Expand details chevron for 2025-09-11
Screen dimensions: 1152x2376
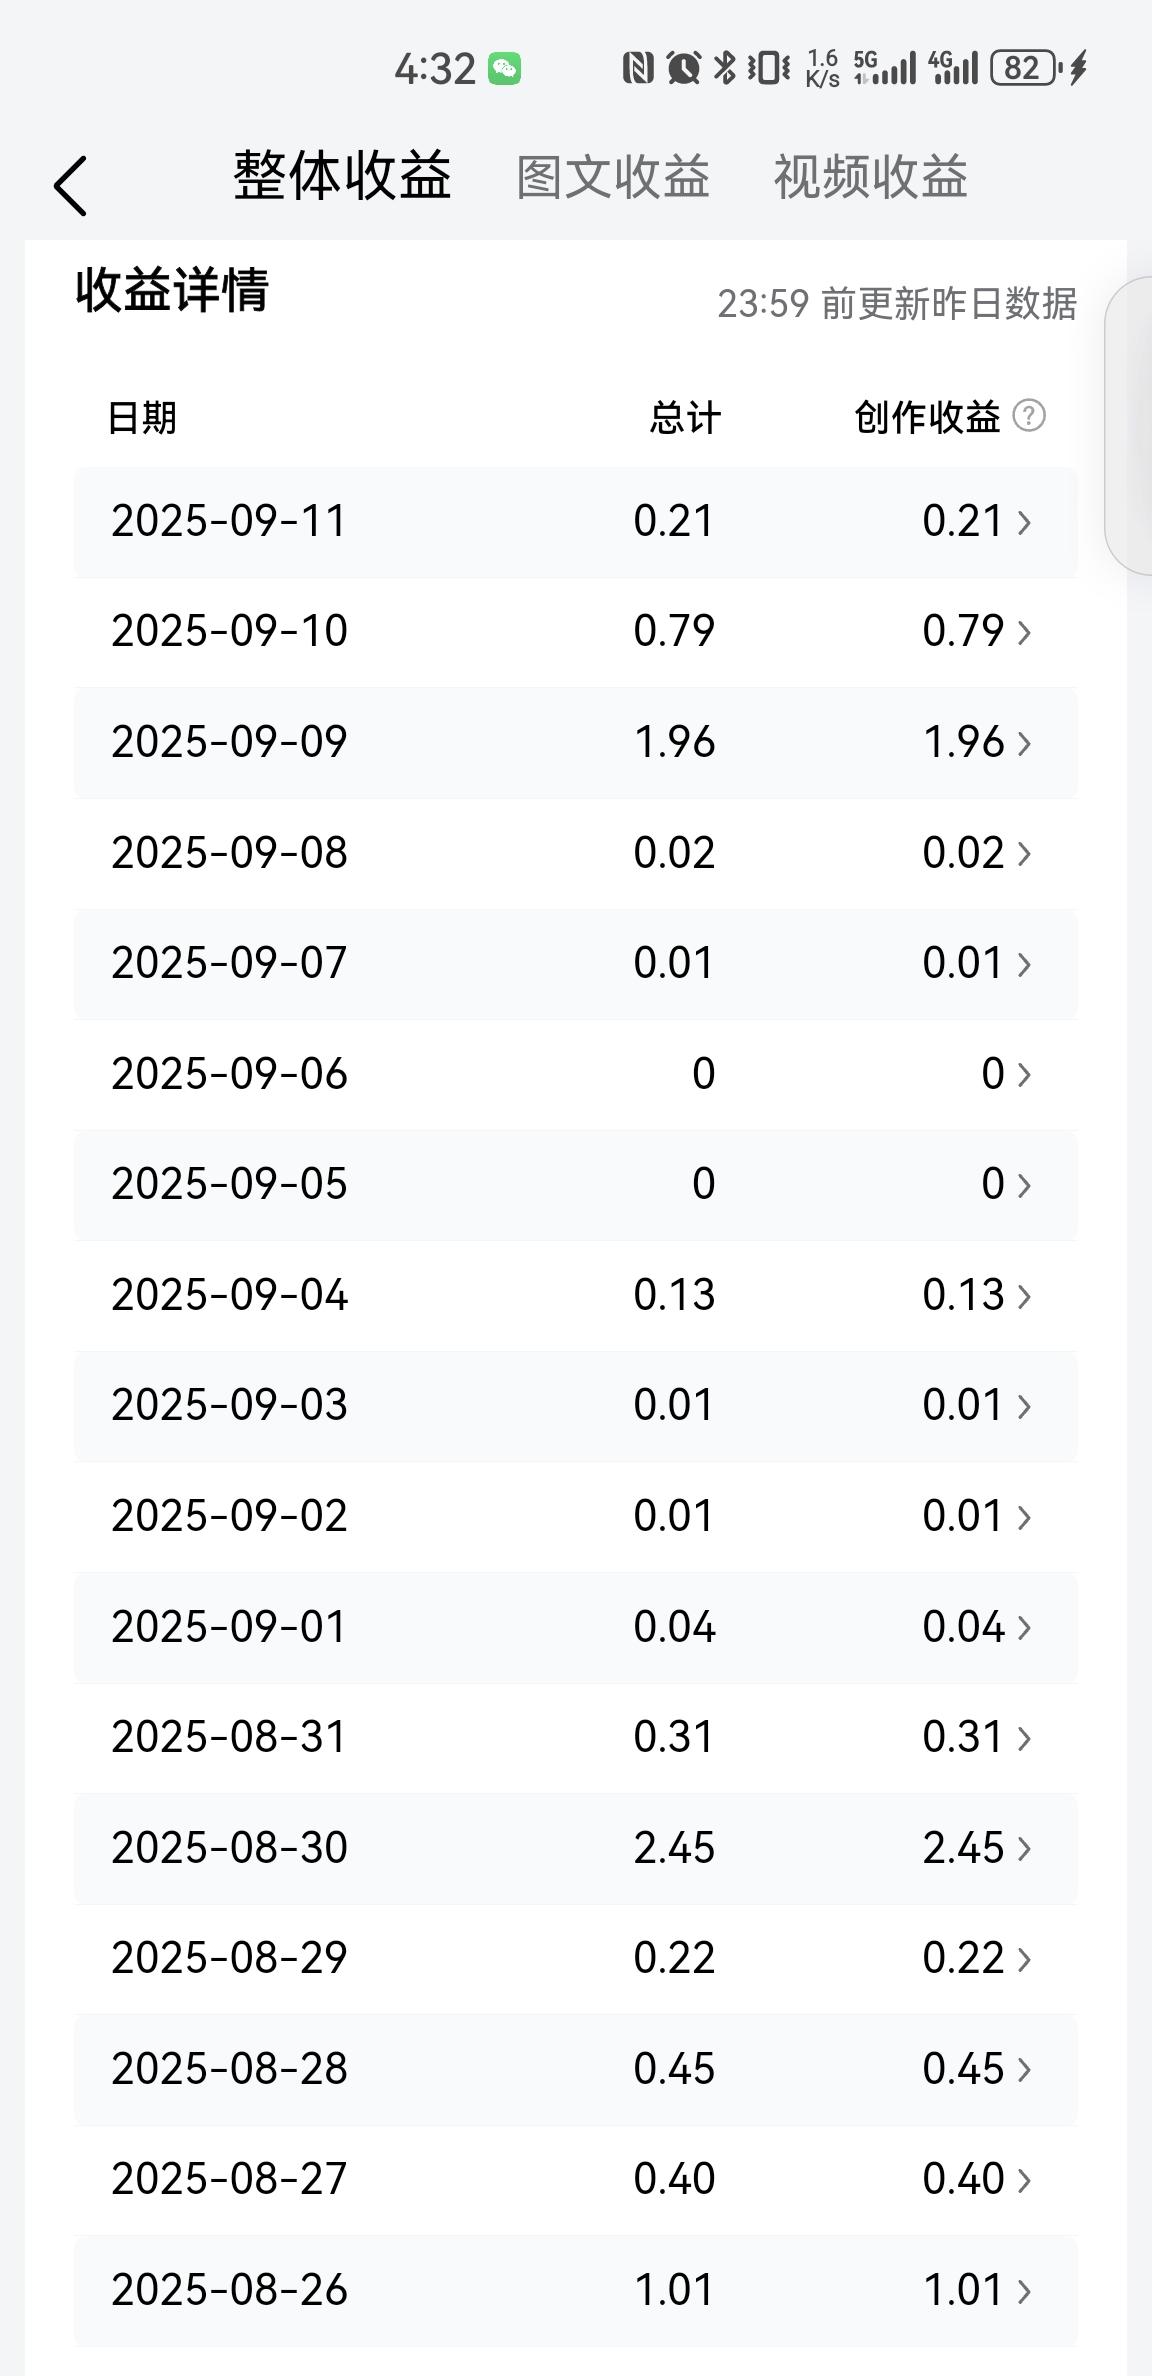(x=1024, y=522)
